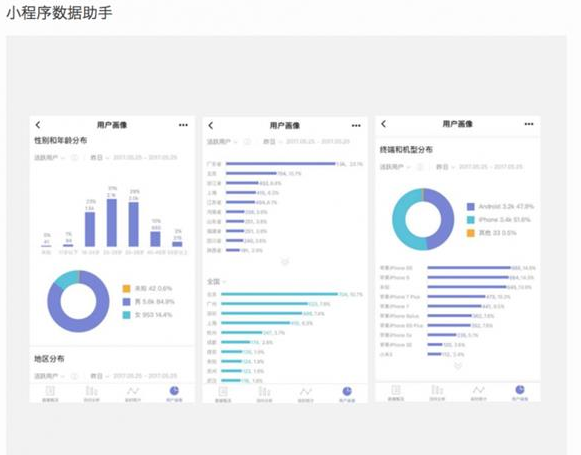The width and height of the screenshot is (581, 455).
Task: Click the info icon under 终端和机型分布
Action: [420, 167]
